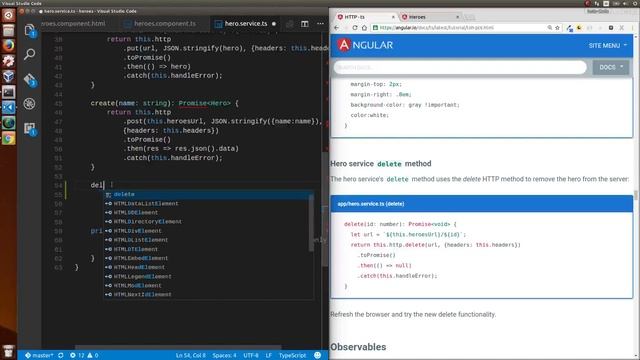Click the feedback smiley in status bar
The width and height of the screenshot is (640, 360).
(x=318, y=355)
